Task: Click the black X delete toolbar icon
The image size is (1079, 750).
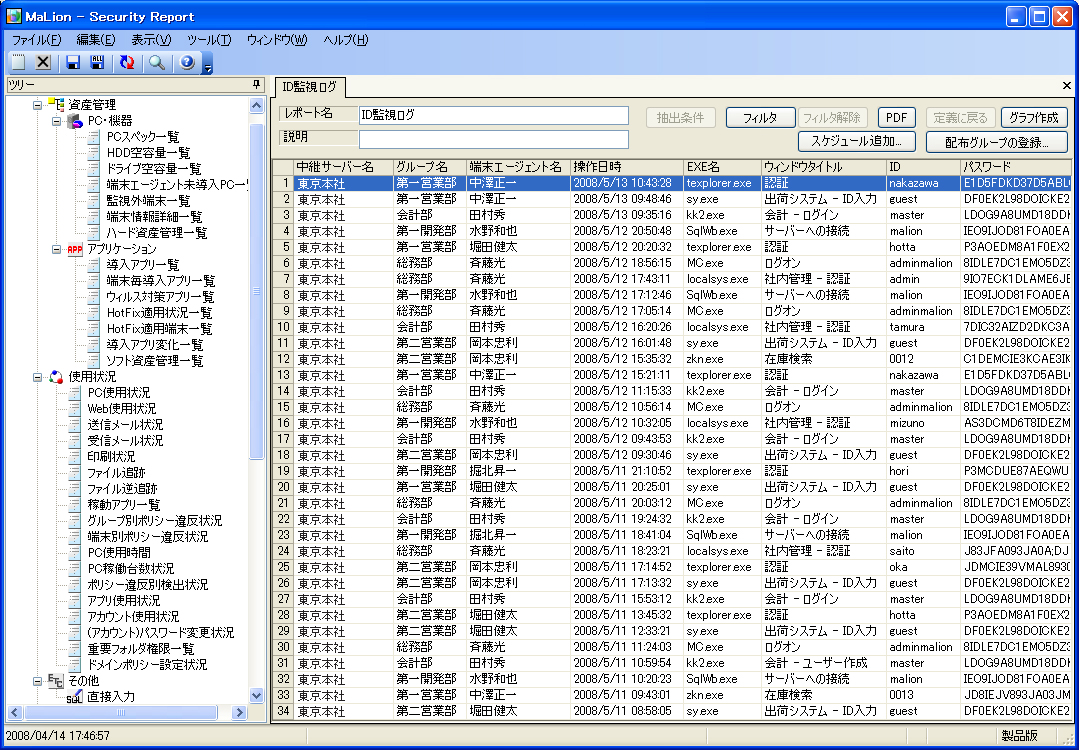Action: coord(43,63)
